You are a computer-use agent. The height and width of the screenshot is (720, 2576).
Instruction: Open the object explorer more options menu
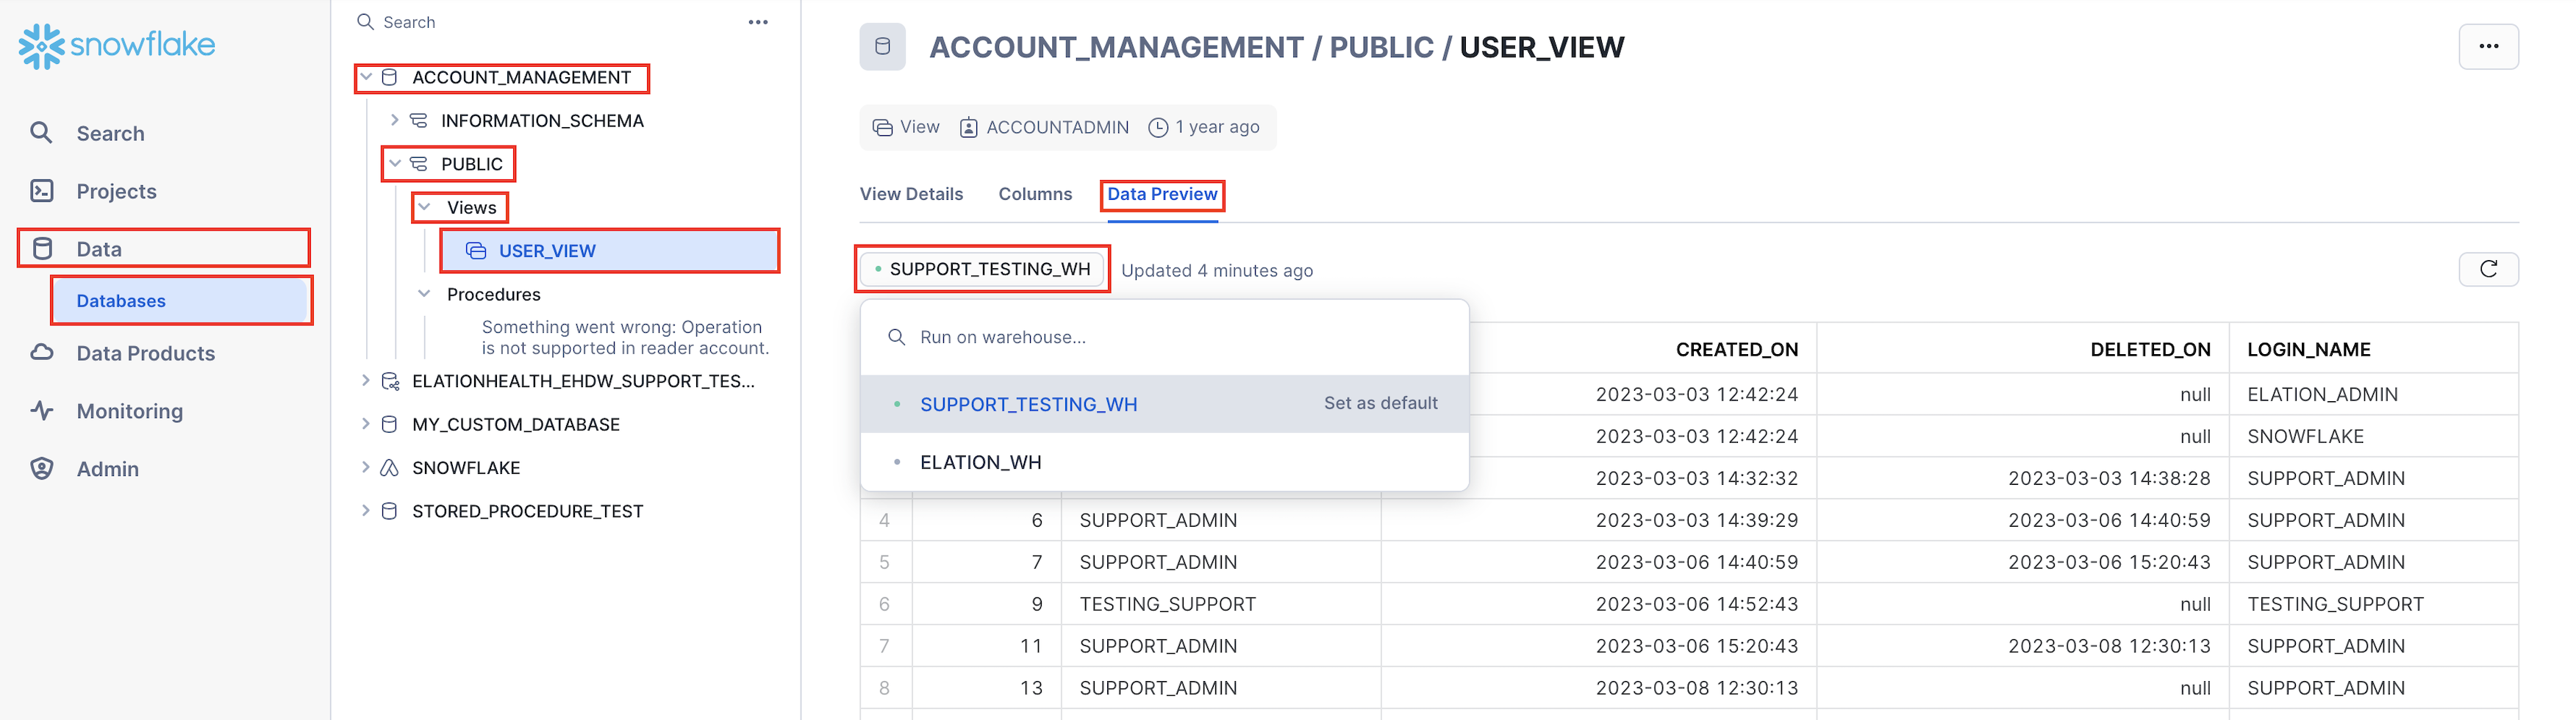click(x=758, y=22)
